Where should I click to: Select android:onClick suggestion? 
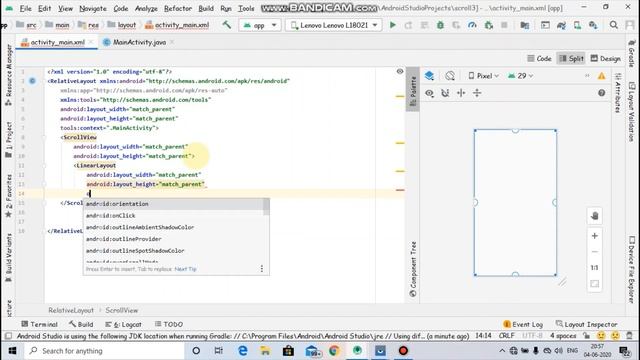173,216
